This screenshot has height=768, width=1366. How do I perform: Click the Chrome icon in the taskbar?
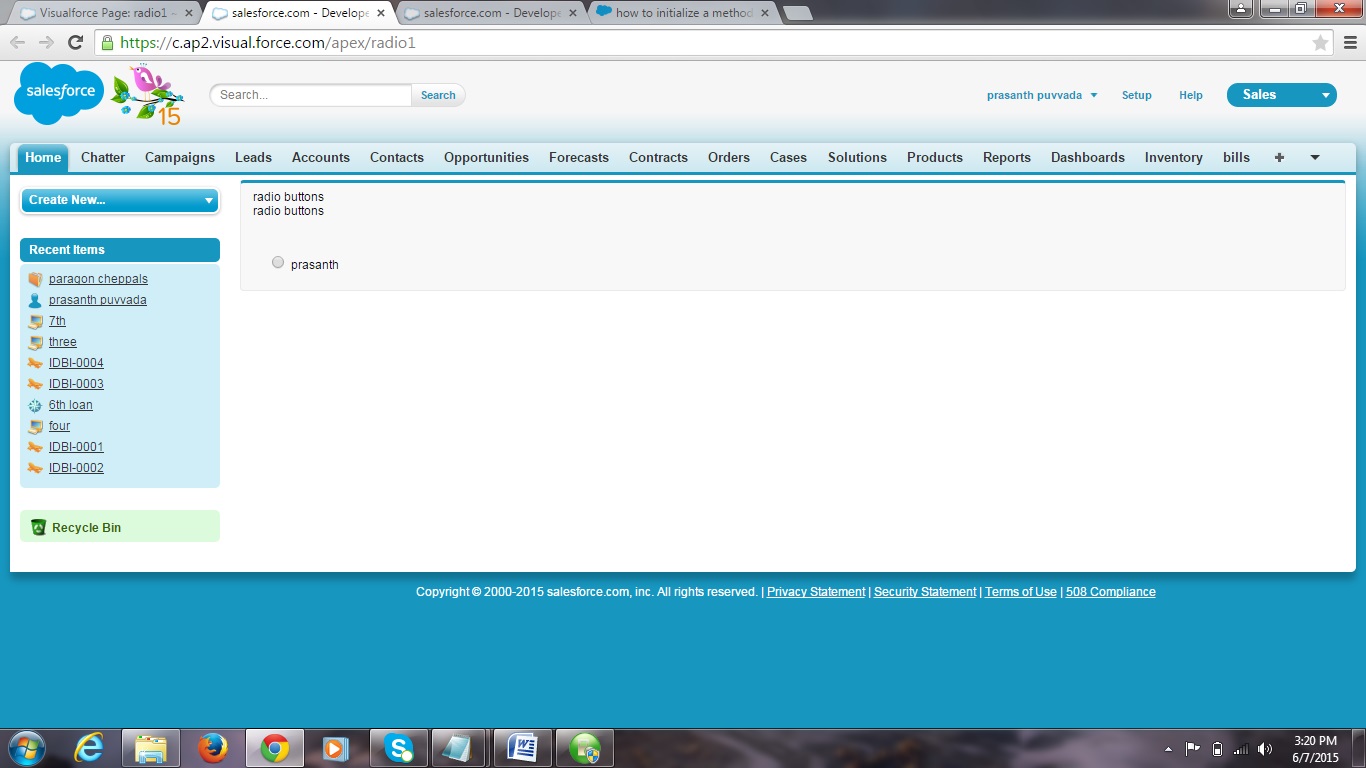[x=275, y=748]
